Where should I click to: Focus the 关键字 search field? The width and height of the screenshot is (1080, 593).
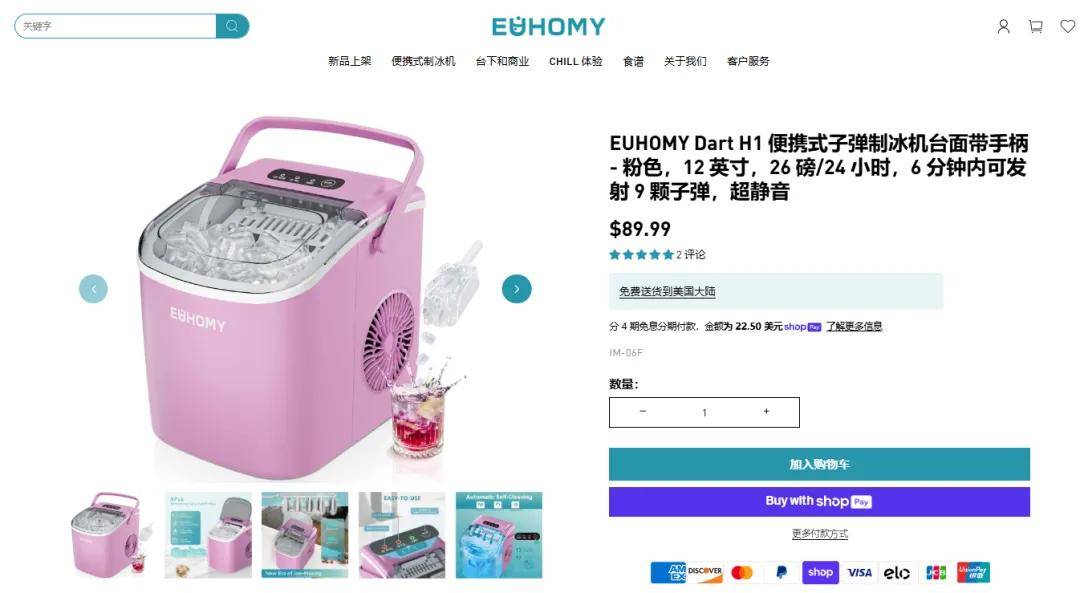pyautogui.click(x=115, y=26)
